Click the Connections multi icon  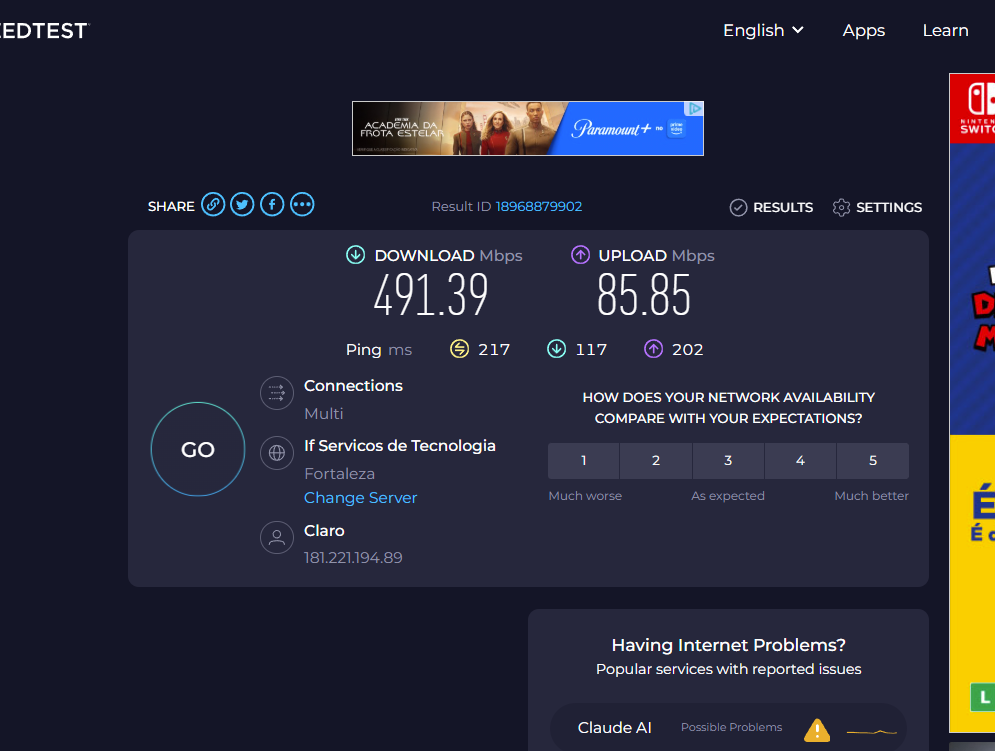(x=276, y=393)
